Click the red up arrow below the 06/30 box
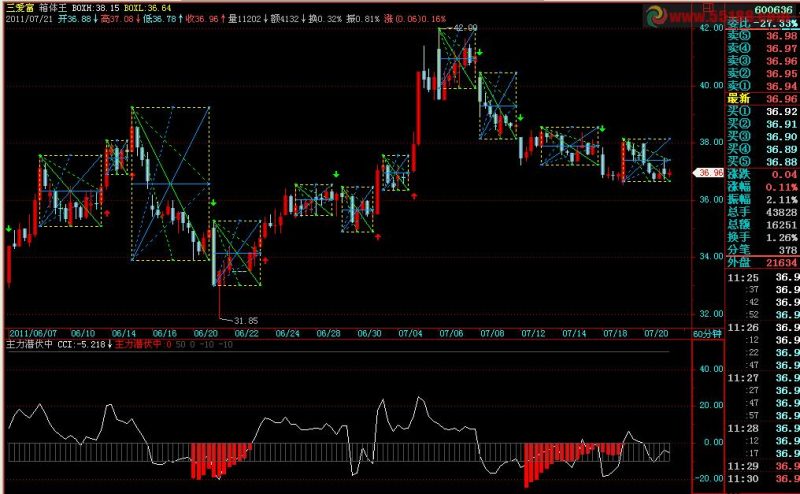Viewport: 800px width, 494px height. coord(378,237)
